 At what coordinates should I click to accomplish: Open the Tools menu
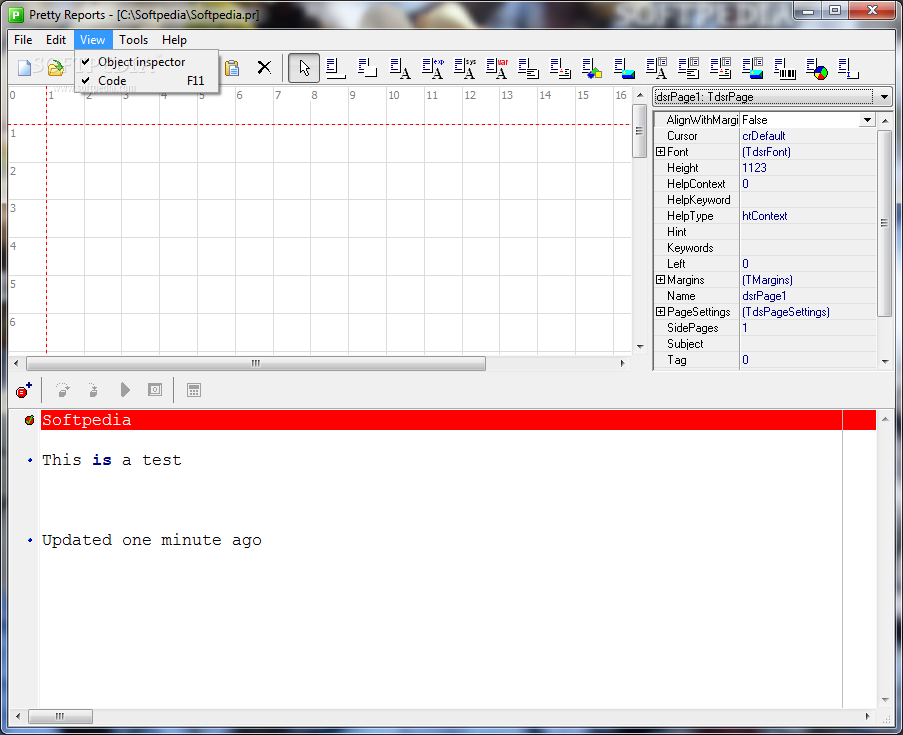coord(134,40)
